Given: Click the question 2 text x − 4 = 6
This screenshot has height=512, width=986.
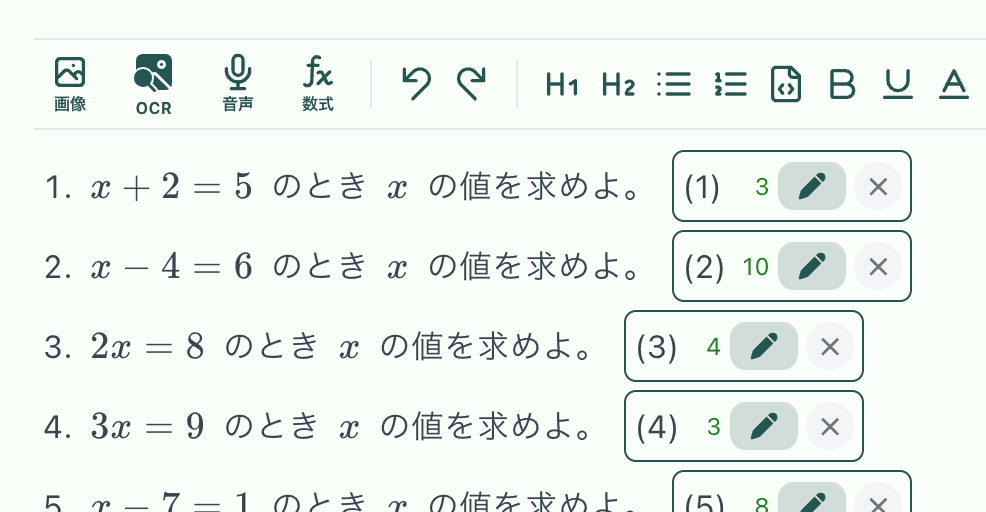Looking at the screenshot, I should [x=171, y=266].
